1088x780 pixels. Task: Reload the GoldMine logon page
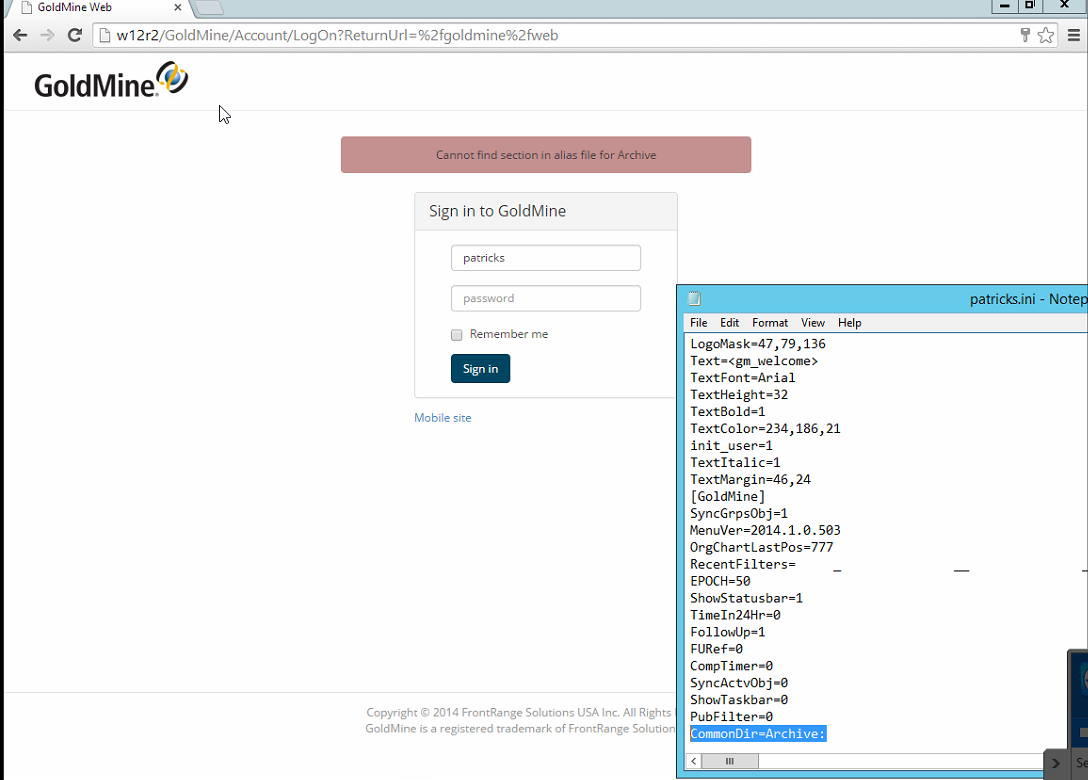(74, 35)
